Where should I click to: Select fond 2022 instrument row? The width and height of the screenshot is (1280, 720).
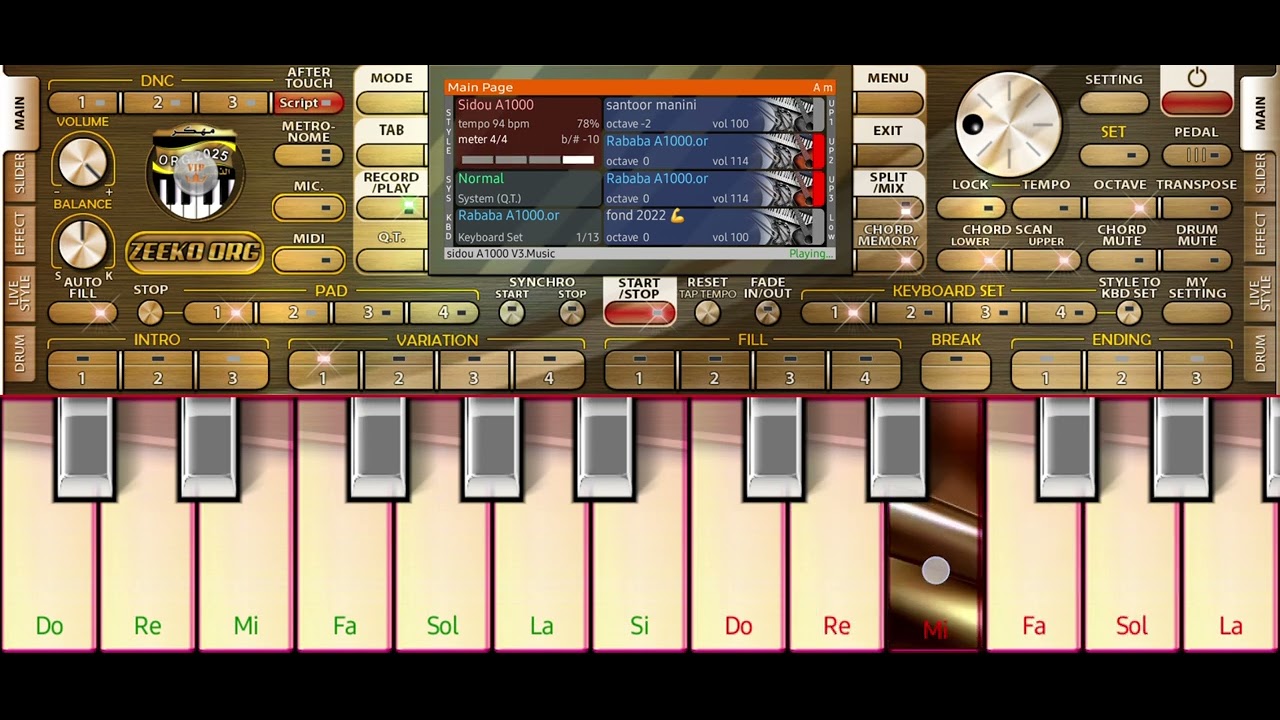point(714,227)
